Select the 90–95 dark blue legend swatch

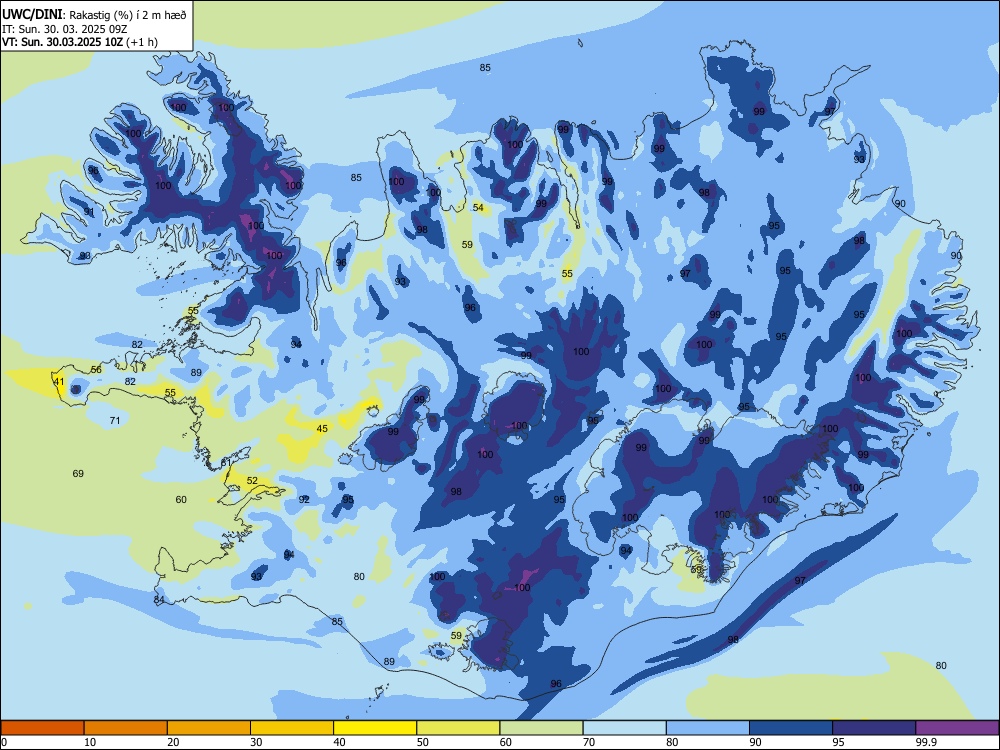[x=791, y=728]
